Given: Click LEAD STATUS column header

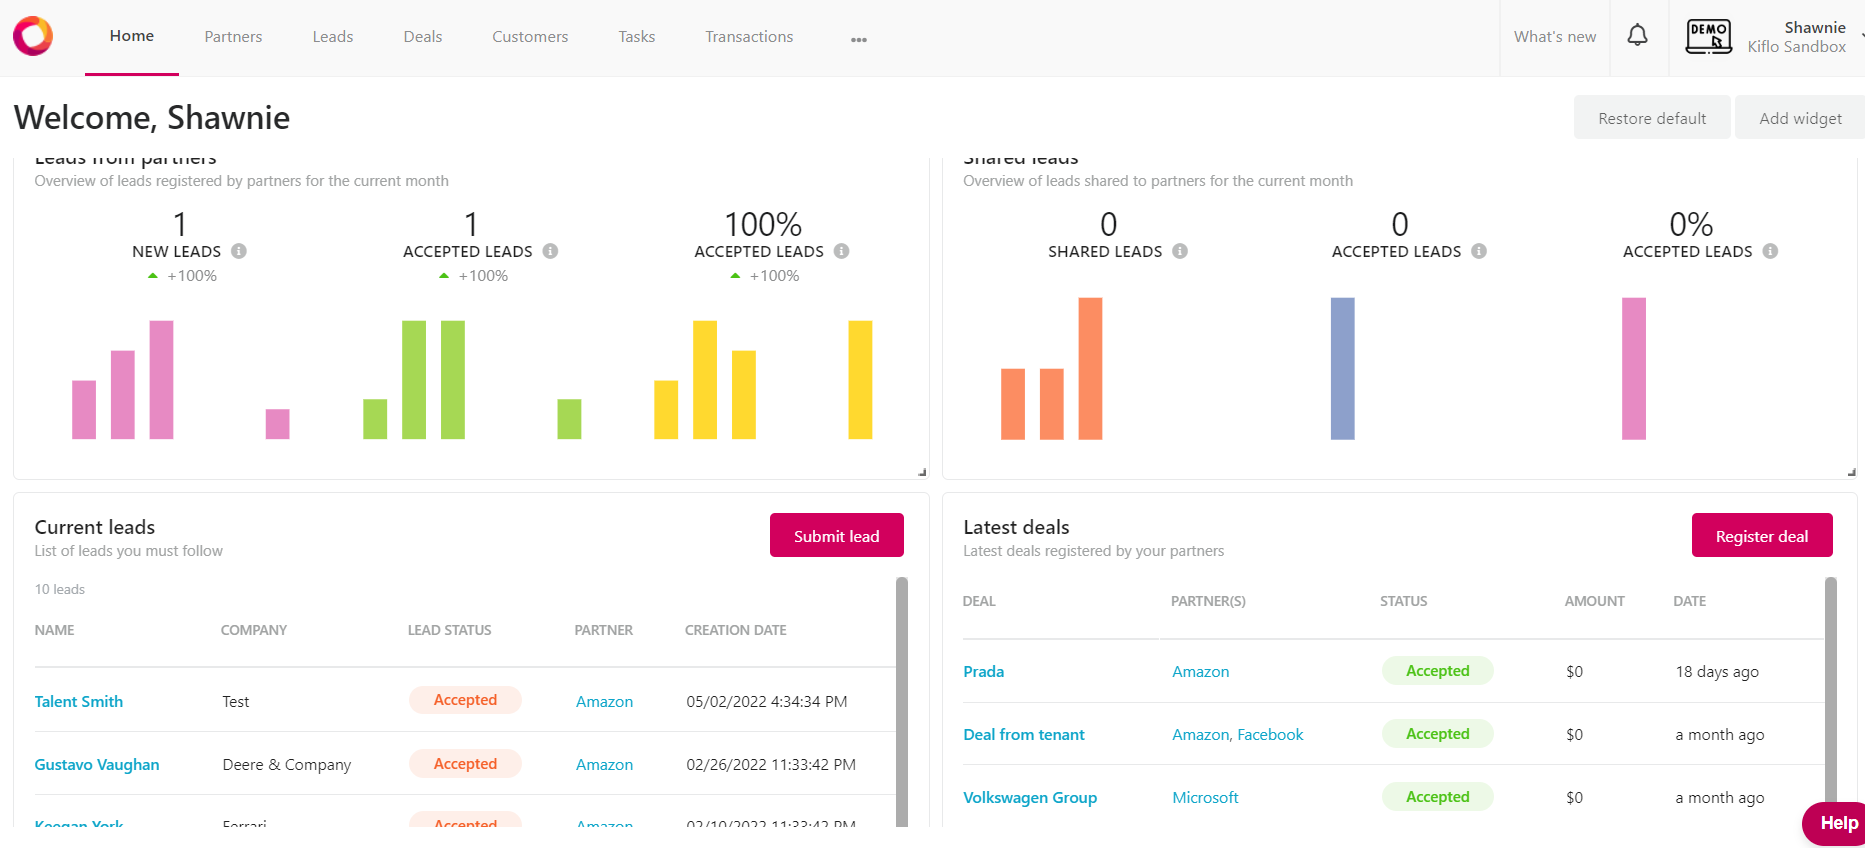Looking at the screenshot, I should point(449,630).
